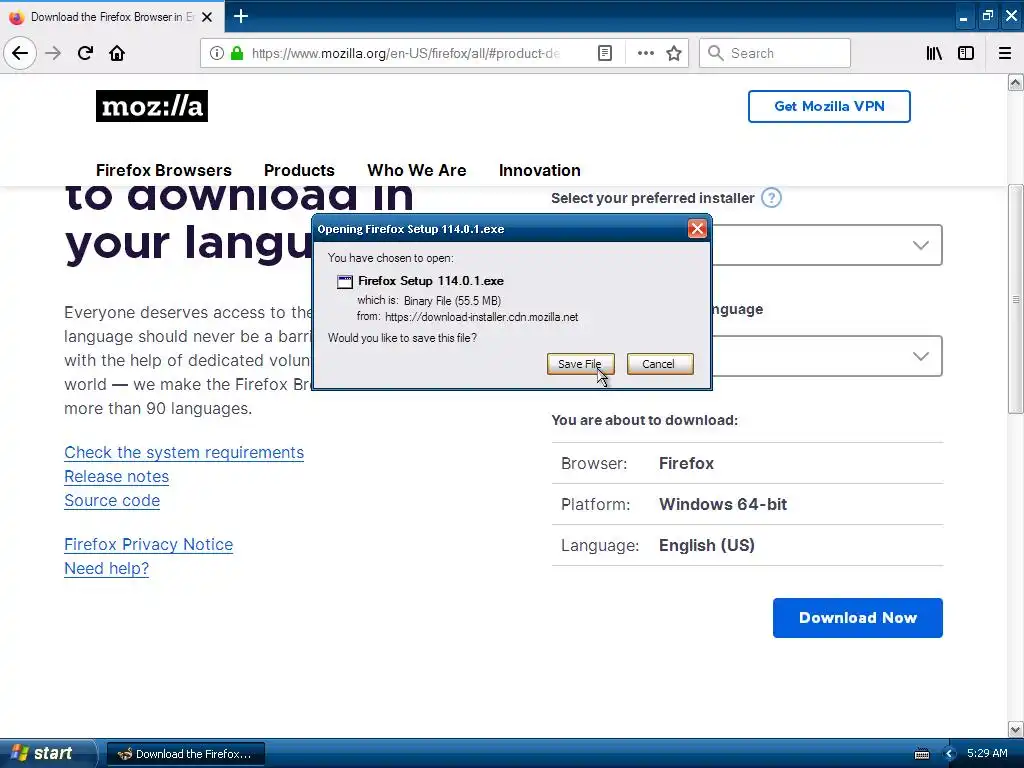The height and width of the screenshot is (768, 1024).
Task: Open the Firefox Browsers menu
Action: coord(163,170)
